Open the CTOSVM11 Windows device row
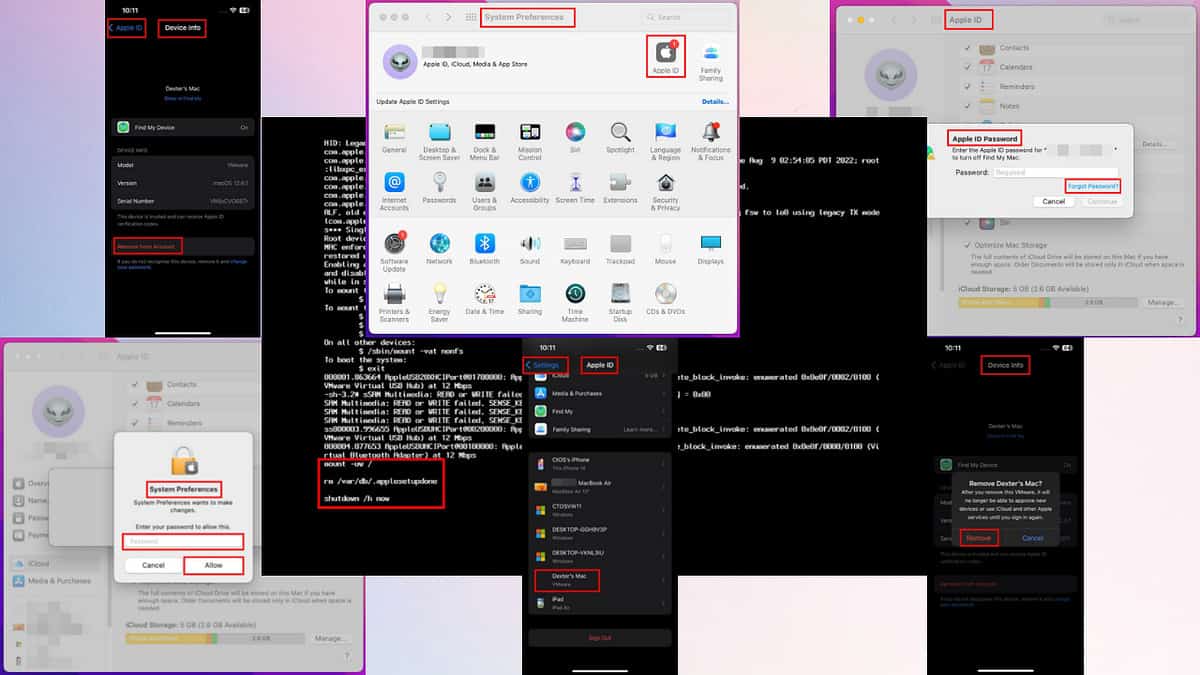This screenshot has height=675, width=1200. point(599,509)
